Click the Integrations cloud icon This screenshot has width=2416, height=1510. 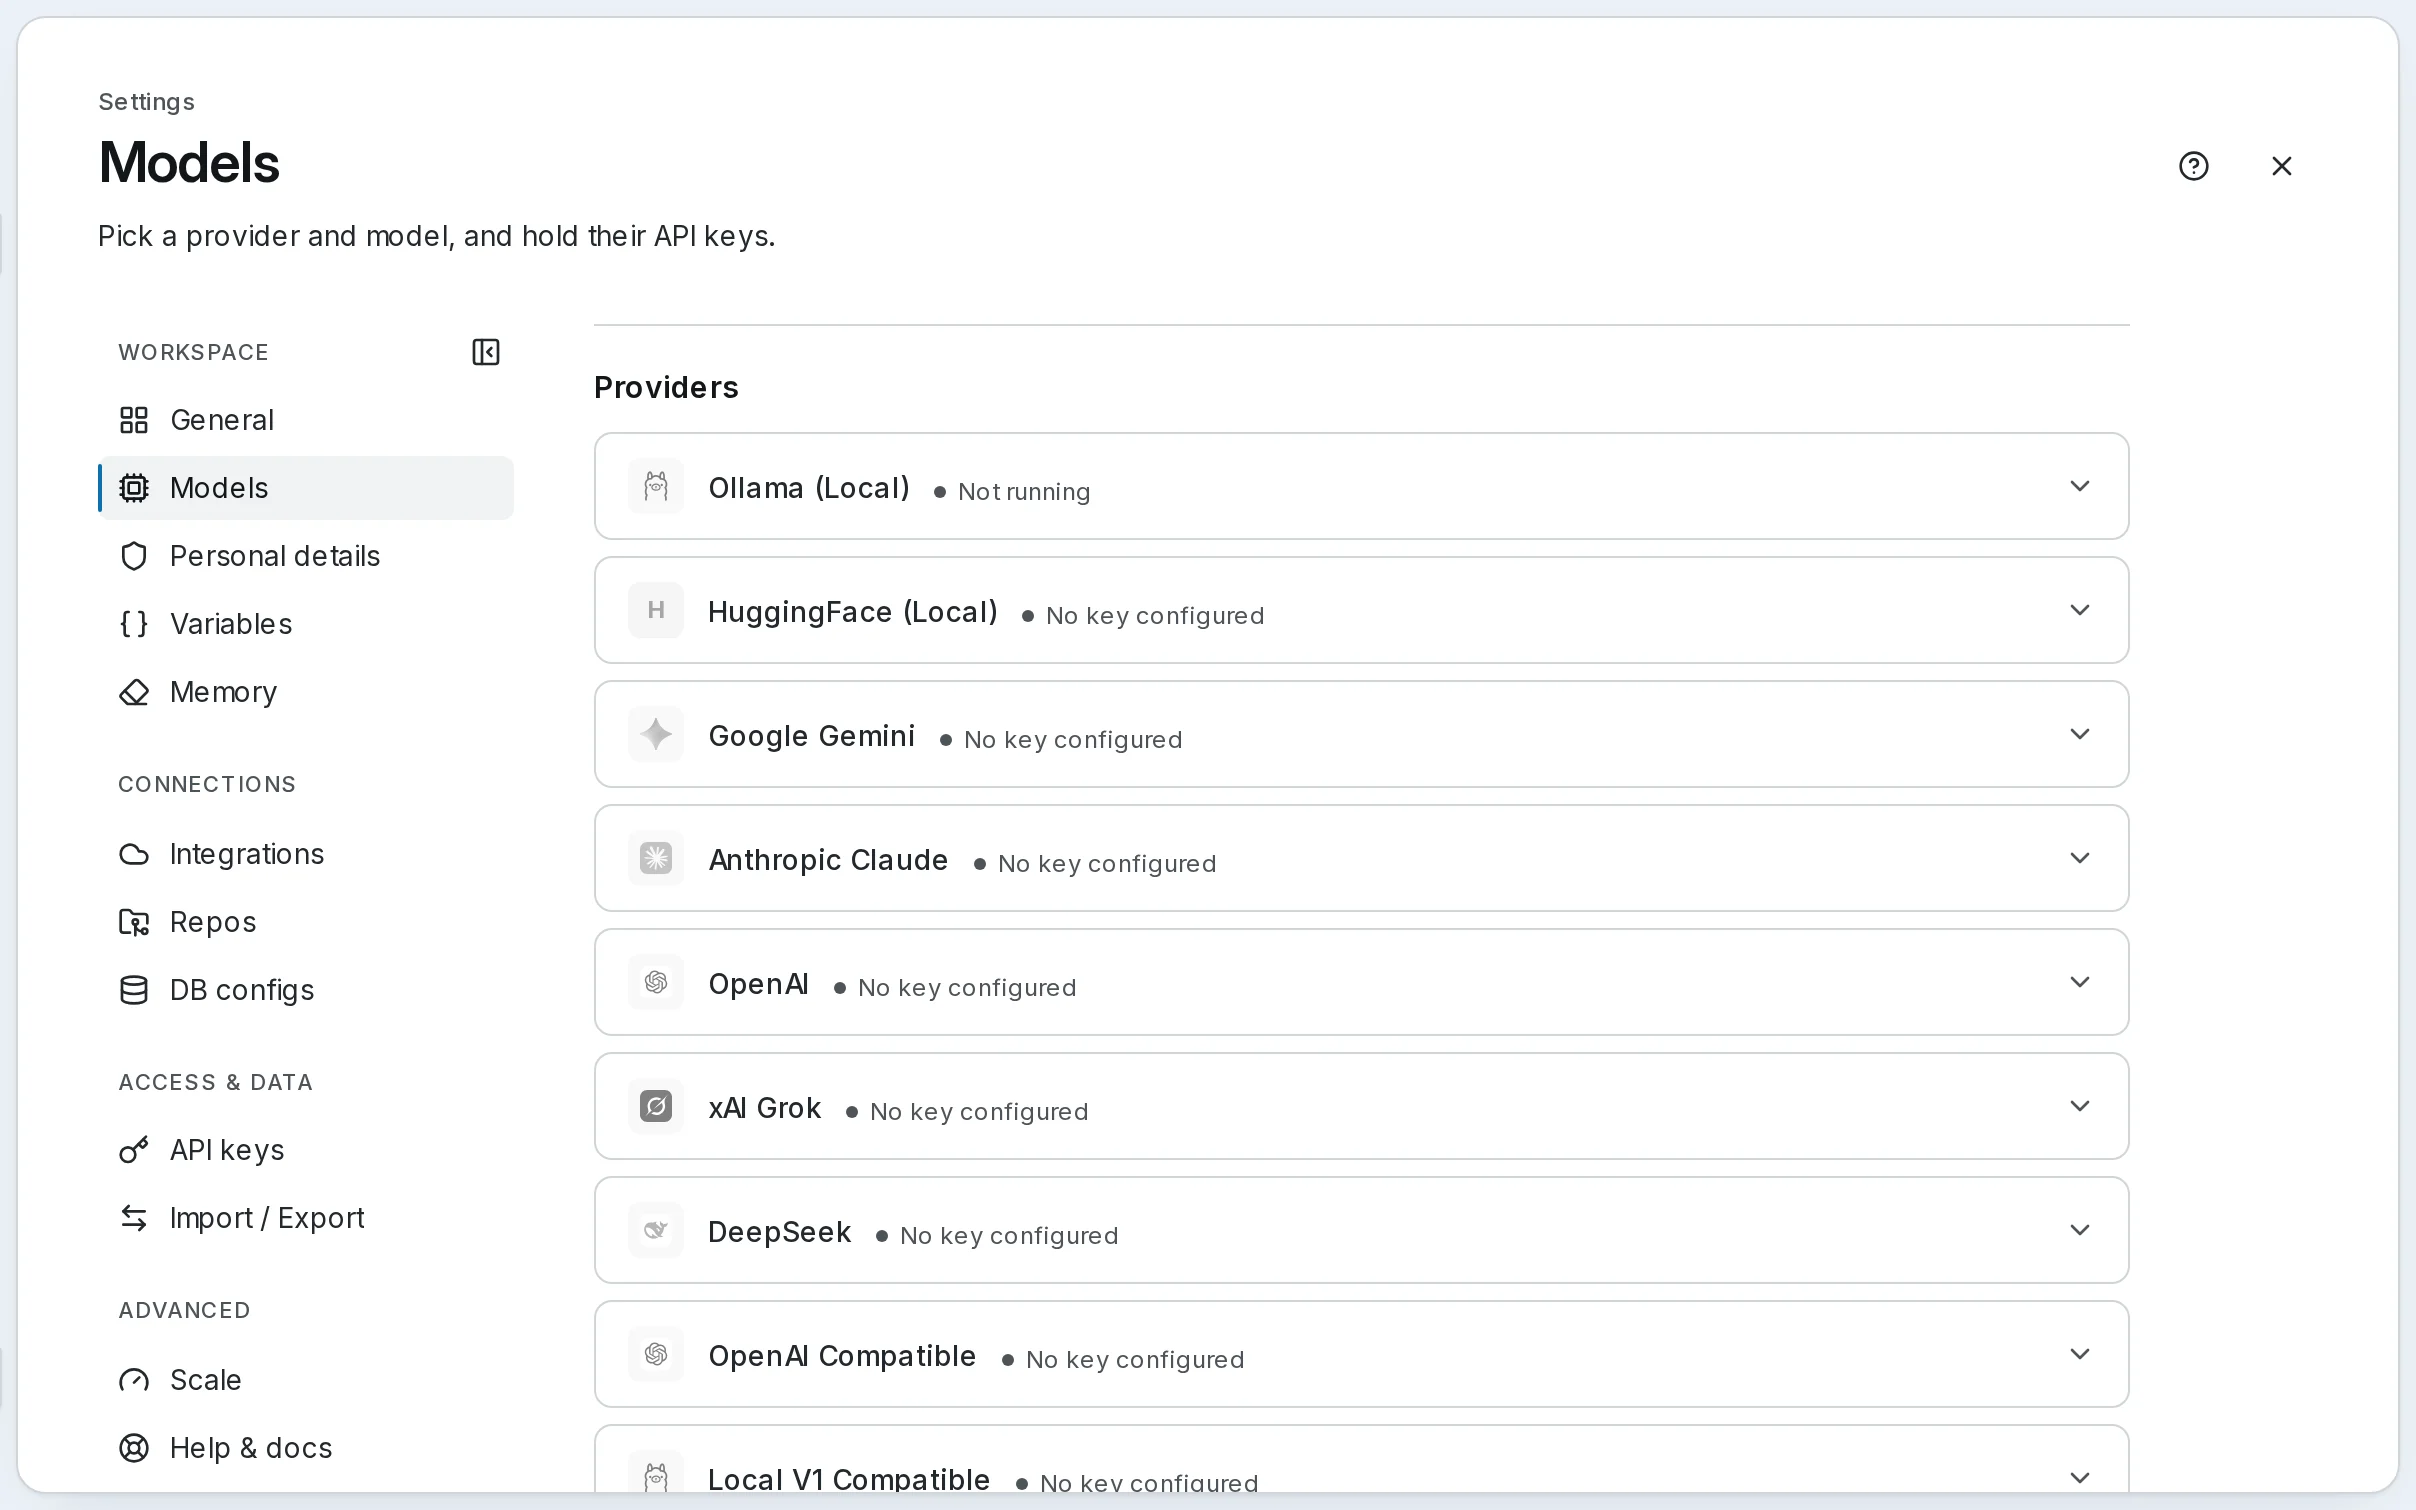(134, 854)
